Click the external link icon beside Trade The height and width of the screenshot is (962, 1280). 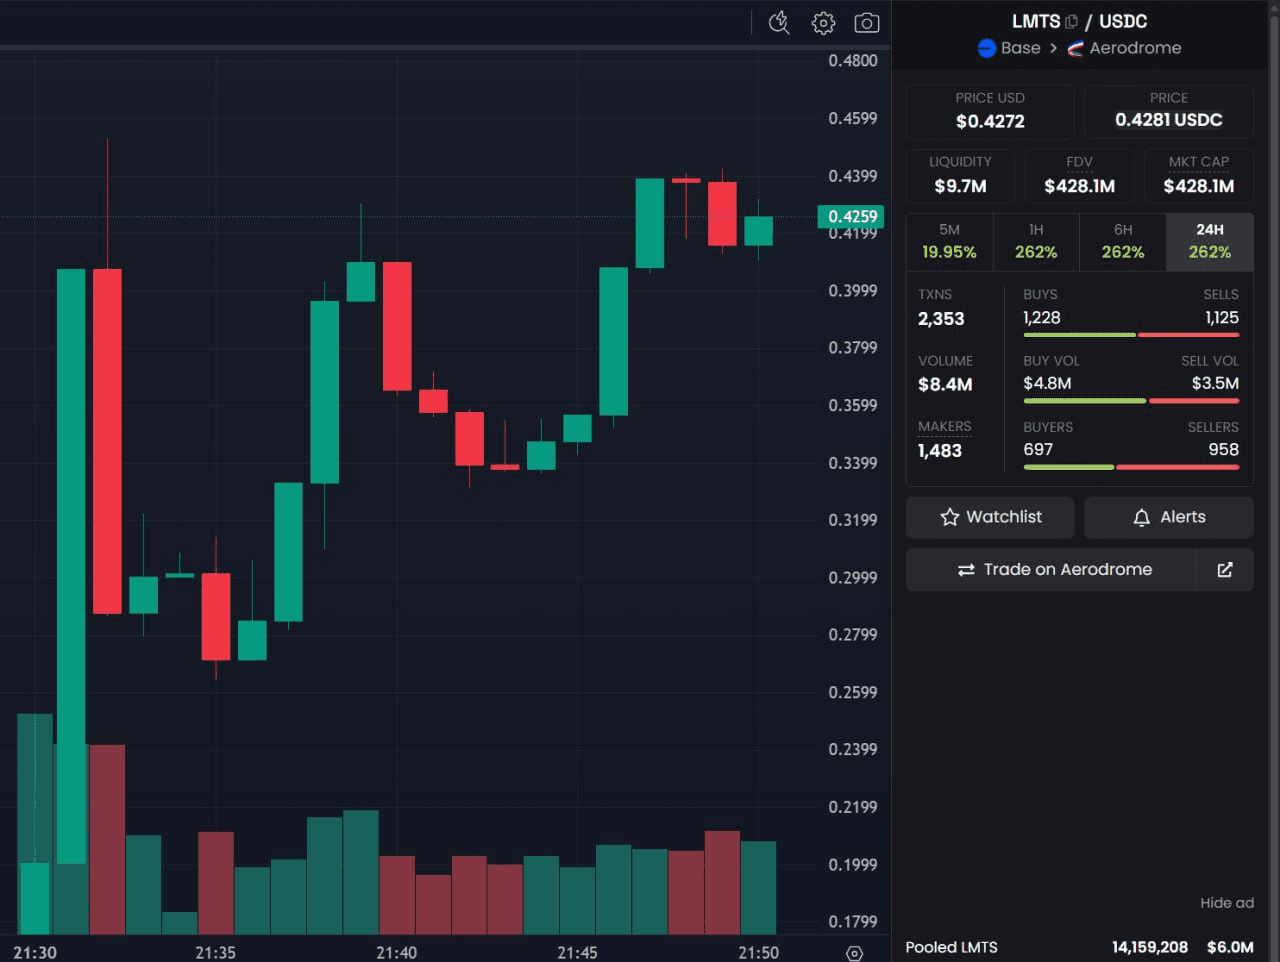(x=1225, y=570)
